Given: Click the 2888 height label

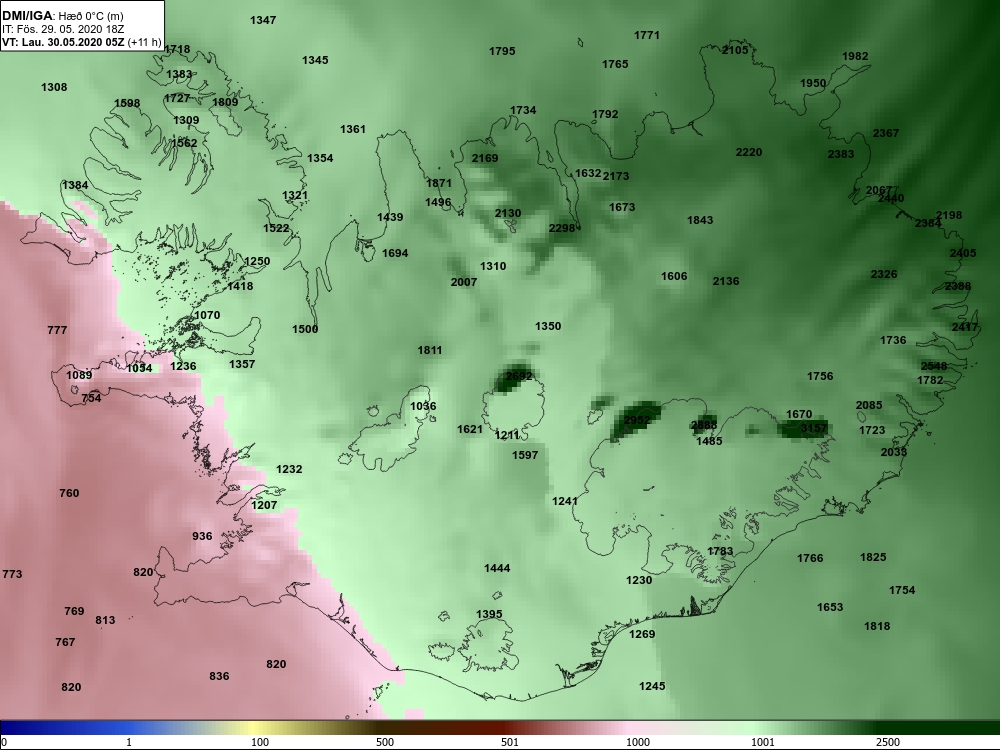Looking at the screenshot, I should coord(704,425).
